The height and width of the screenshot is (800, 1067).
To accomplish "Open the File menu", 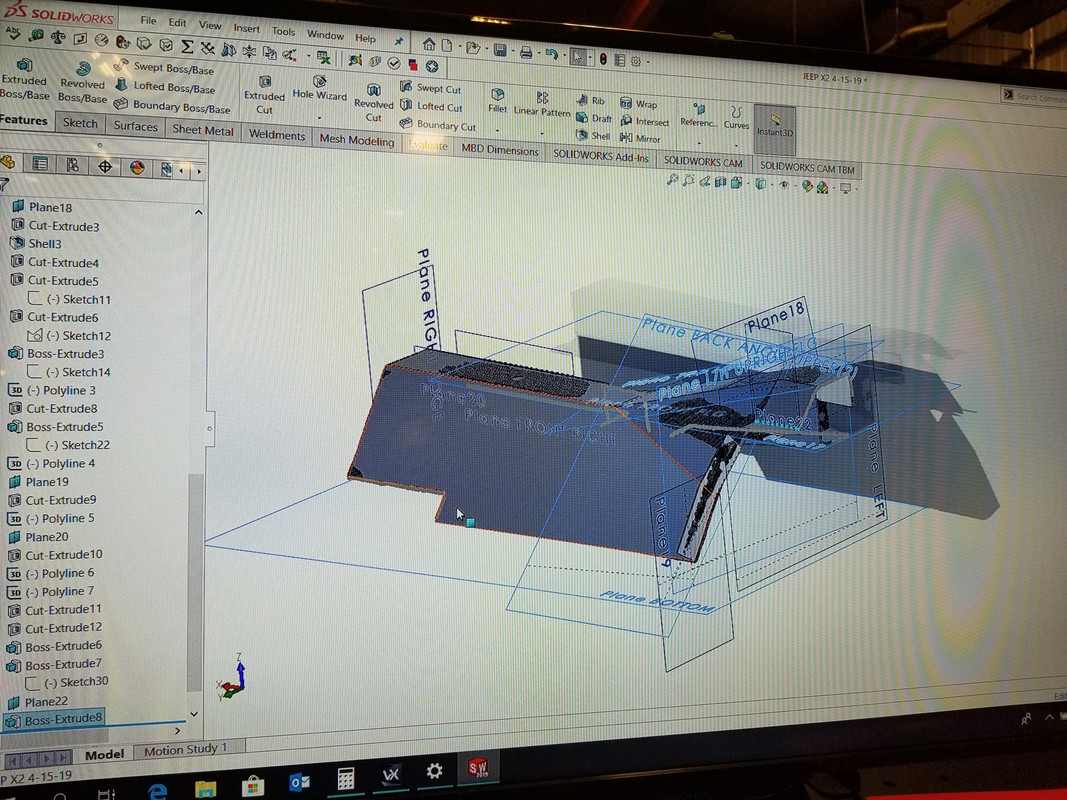I will click(x=148, y=21).
